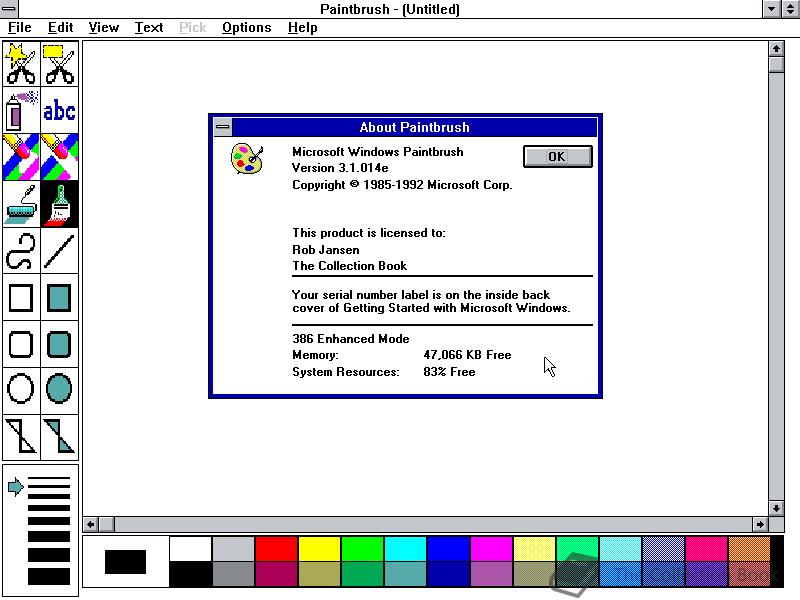Select the hollow Circle/Ellipse tool
Viewport: 800px width, 600px height.
21,389
